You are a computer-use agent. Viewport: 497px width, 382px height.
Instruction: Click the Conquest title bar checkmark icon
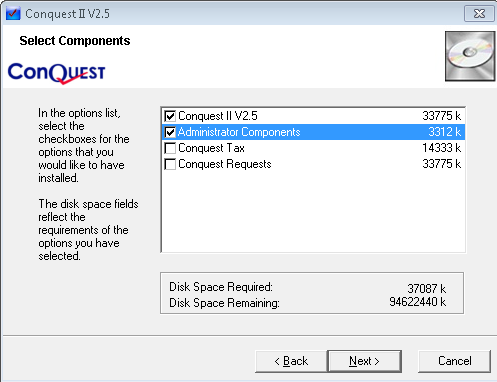click(13, 14)
